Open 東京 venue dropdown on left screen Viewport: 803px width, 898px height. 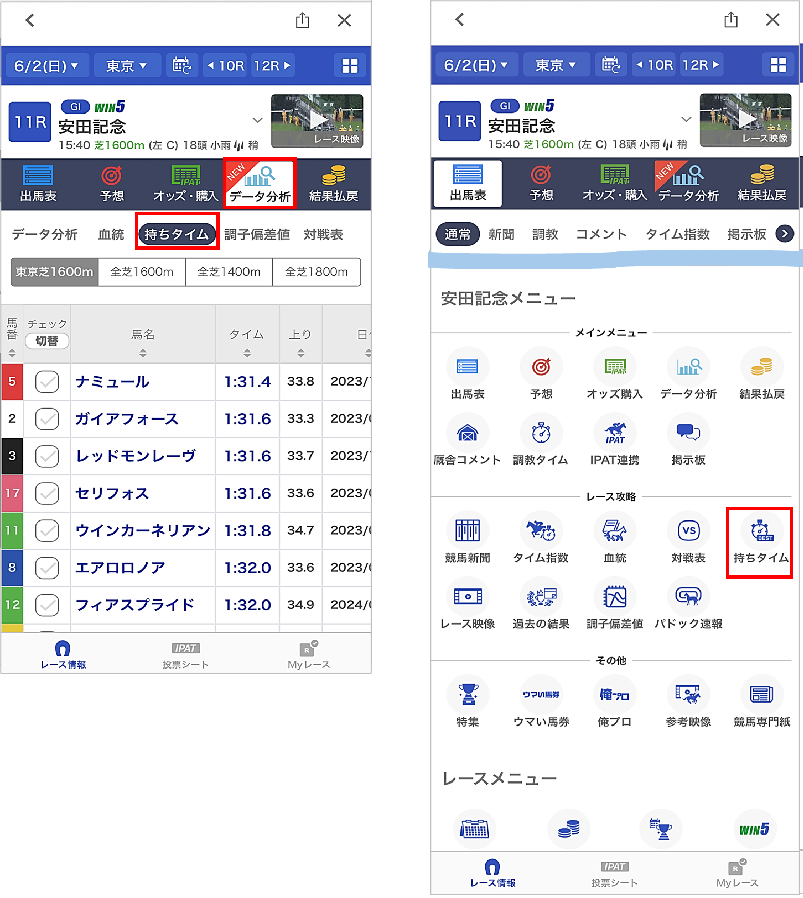tap(127, 66)
